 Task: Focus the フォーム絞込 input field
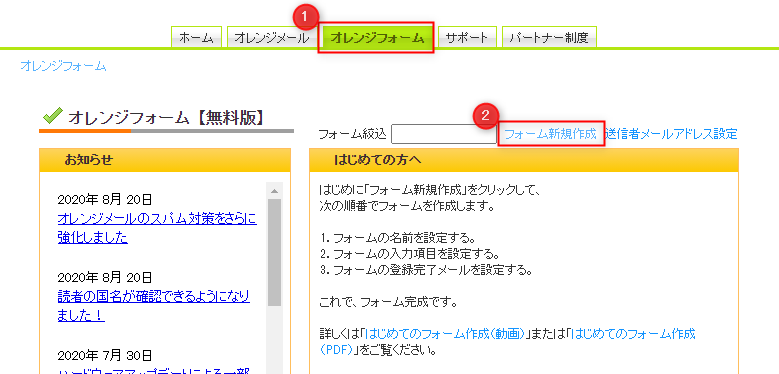point(444,134)
